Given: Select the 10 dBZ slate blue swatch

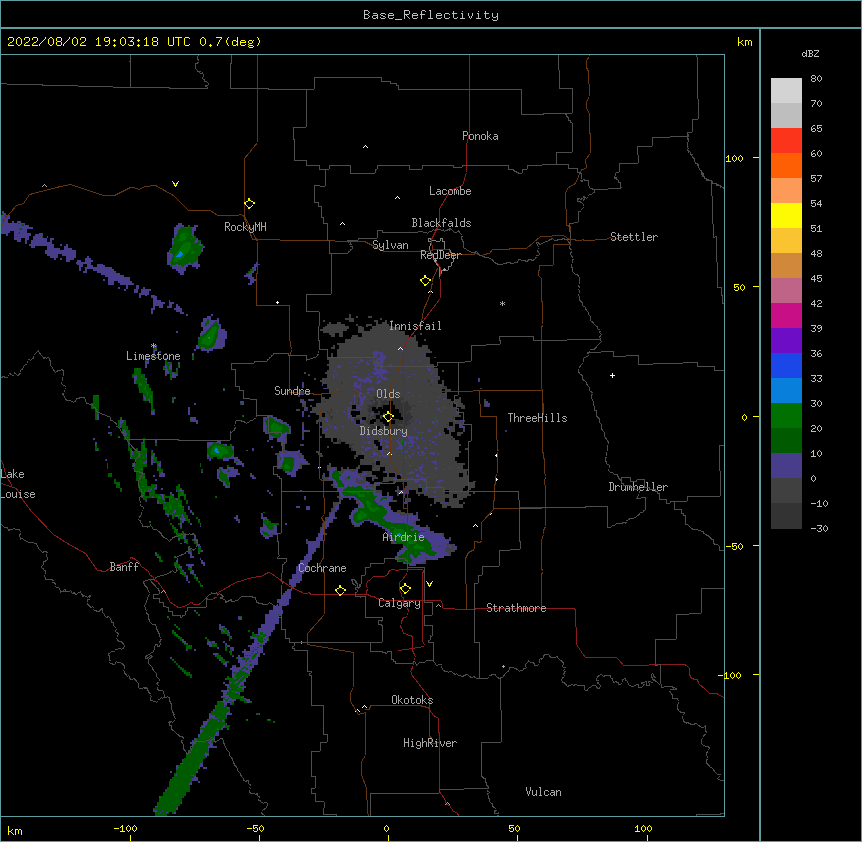Looking at the screenshot, I should 786,466.
